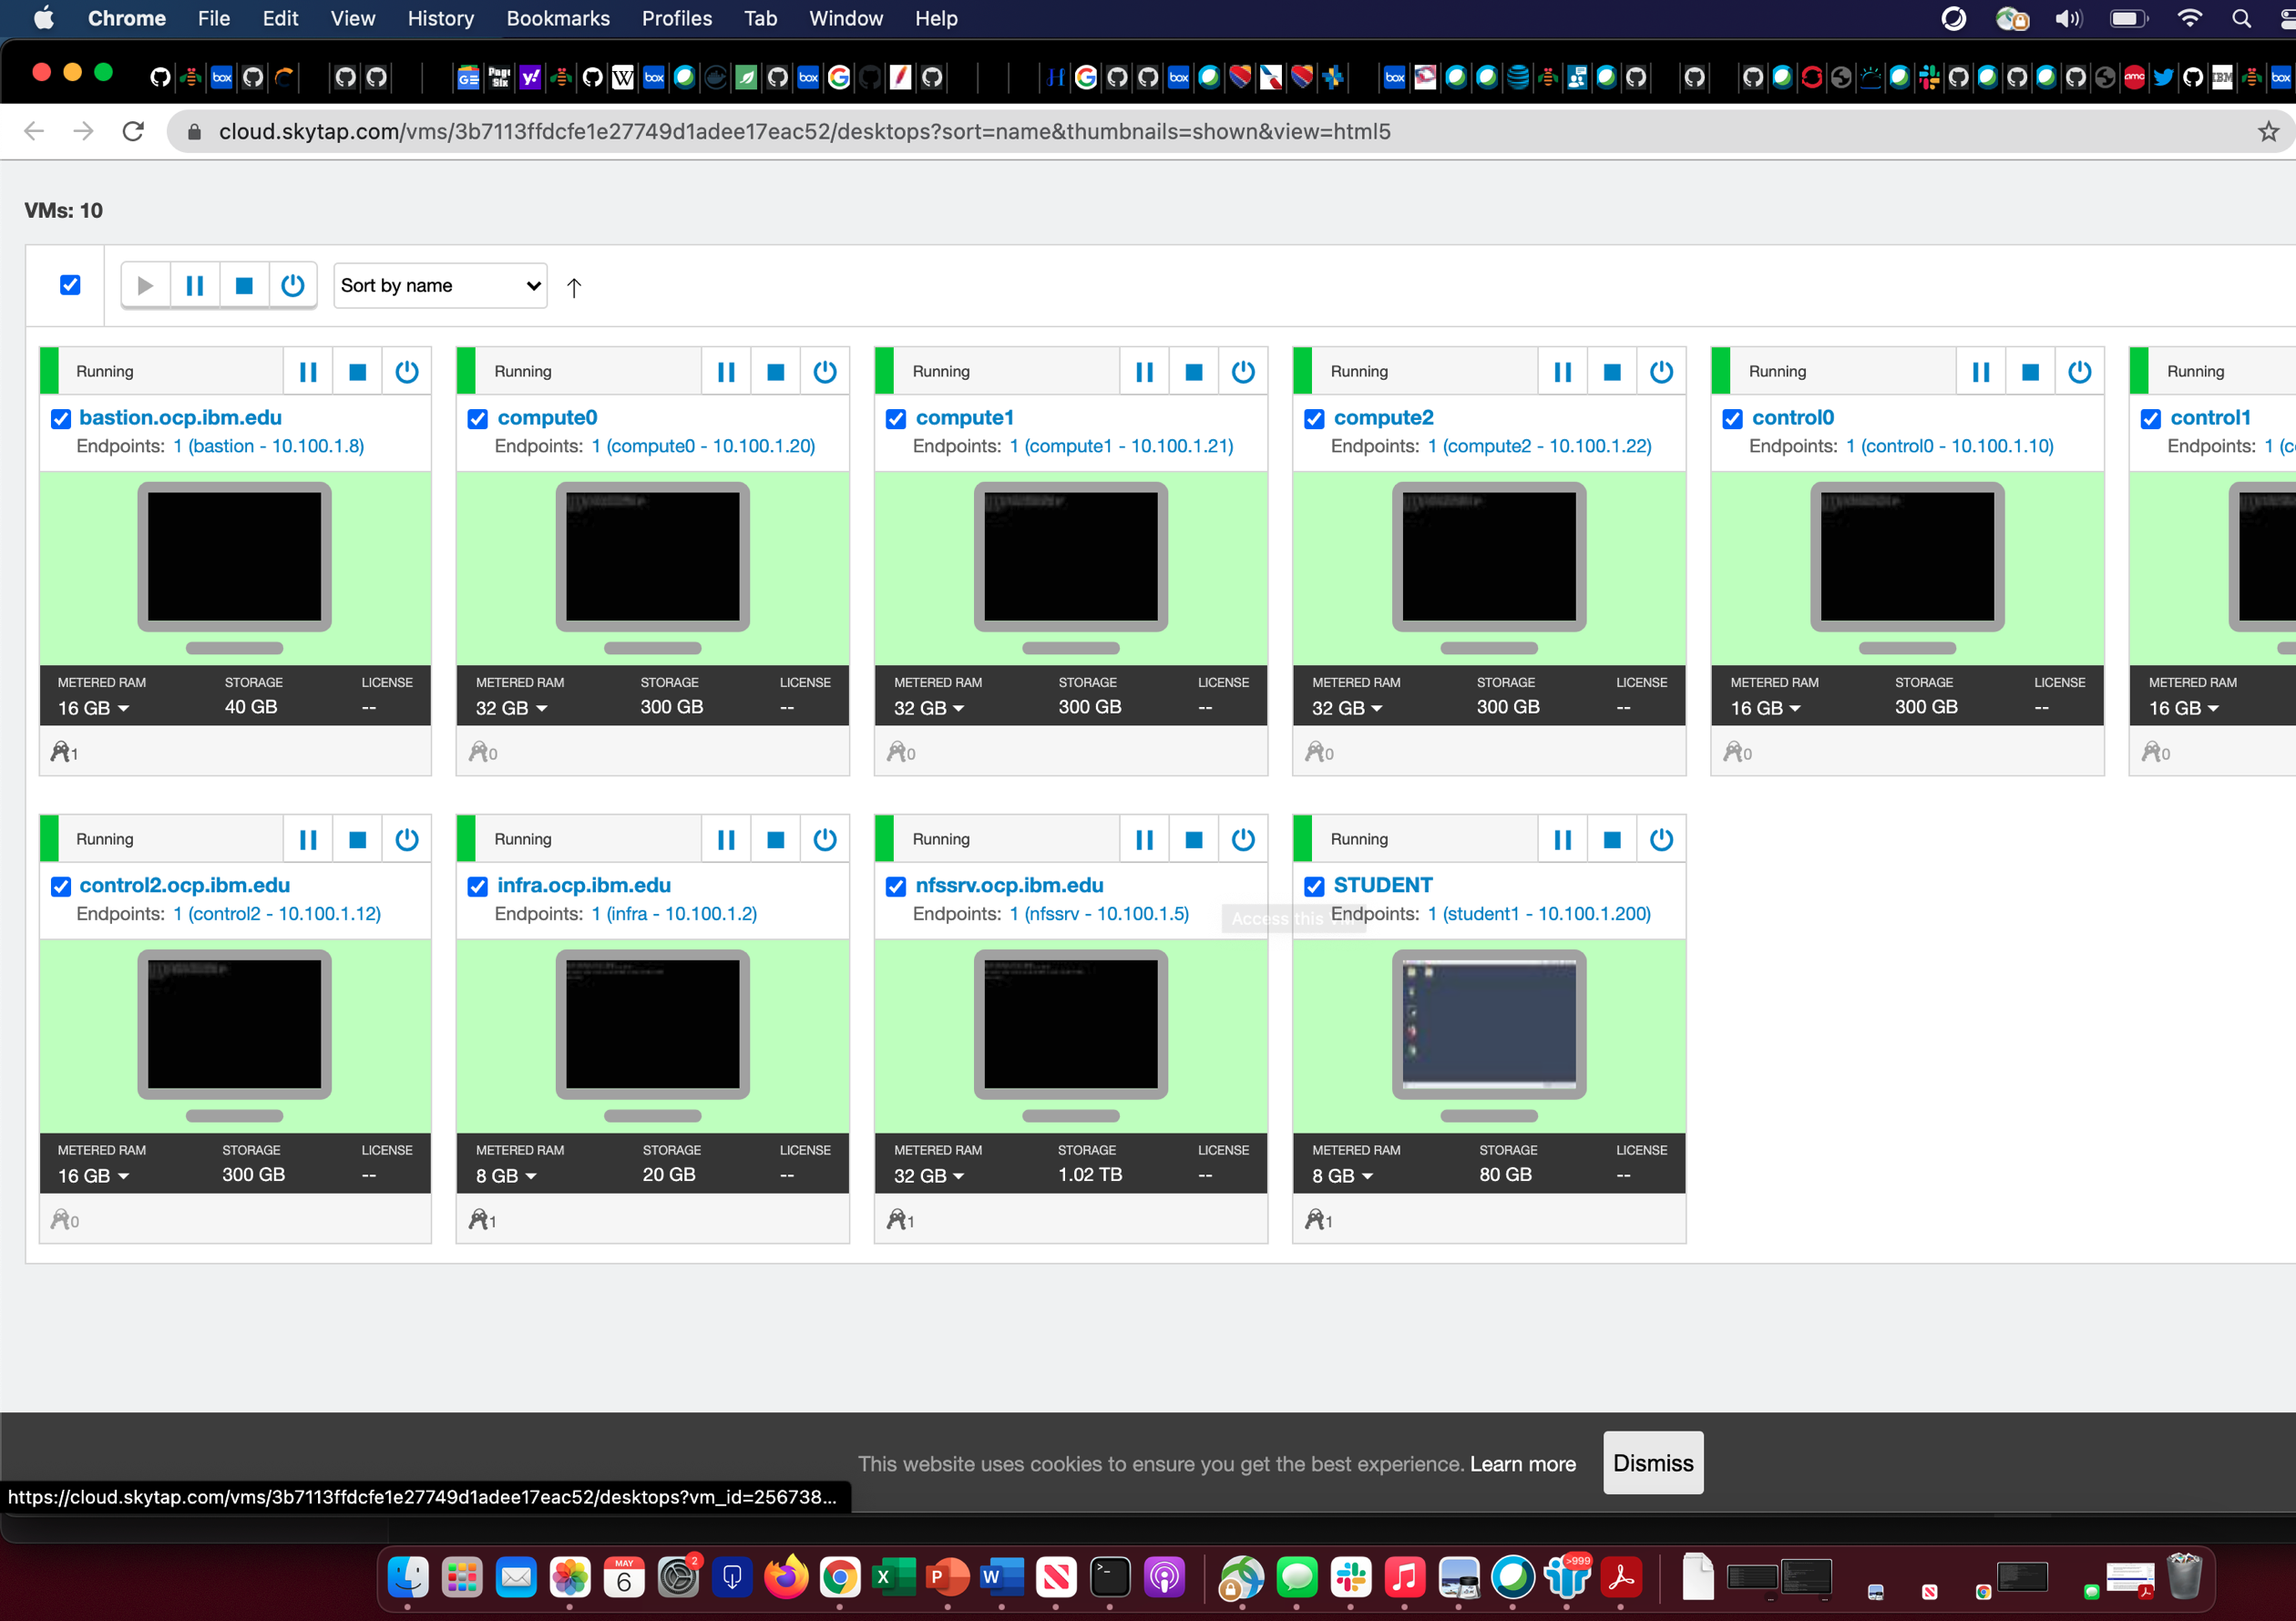2296x1621 pixels.
Task: Open the File menu
Action: [x=214, y=18]
